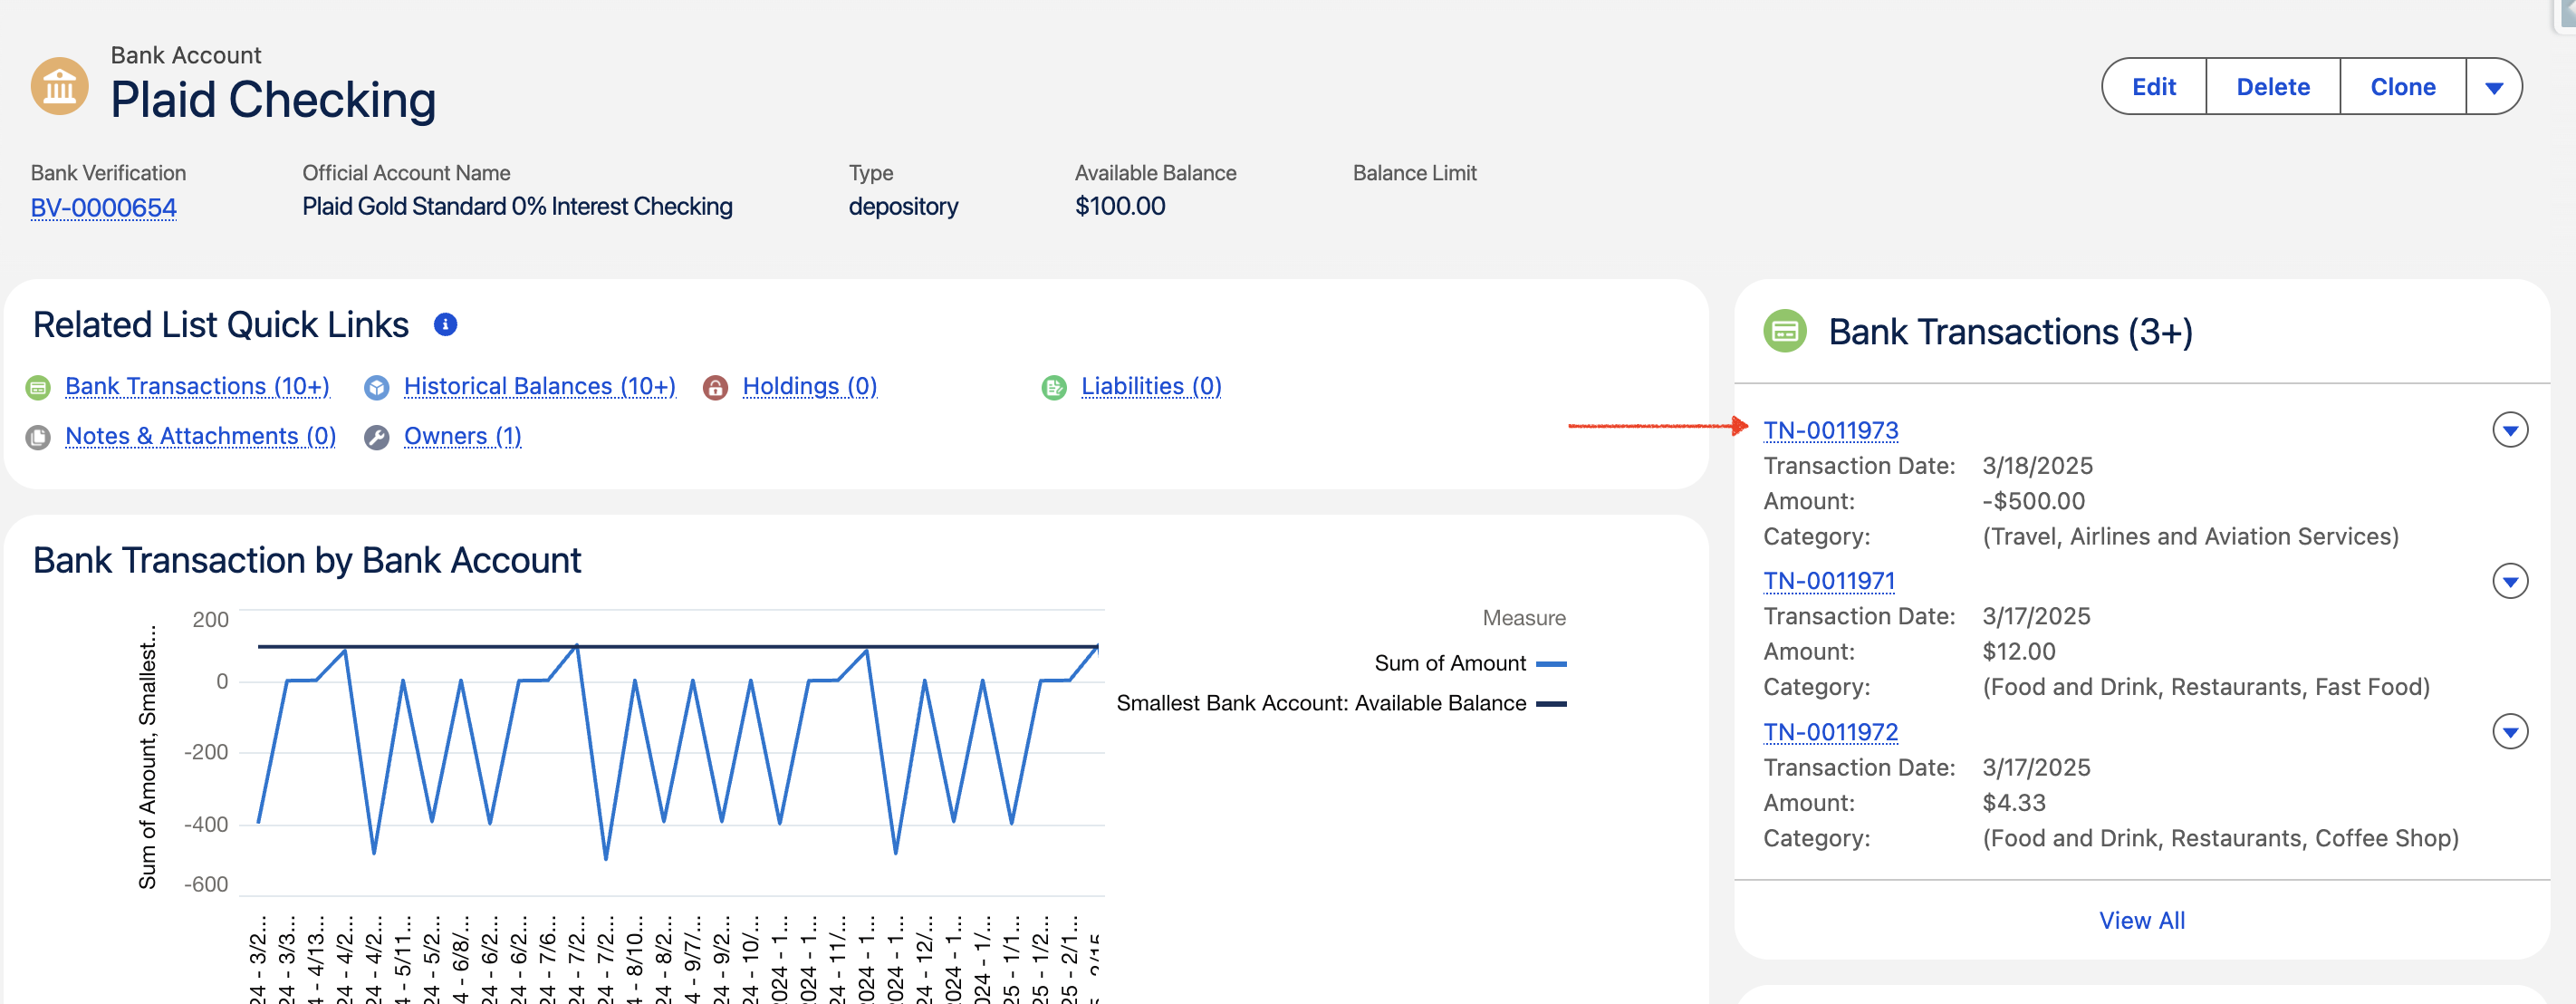This screenshot has height=1004, width=2576.
Task: Click the green Bank Transactions quick link icon
Action: pos(38,387)
